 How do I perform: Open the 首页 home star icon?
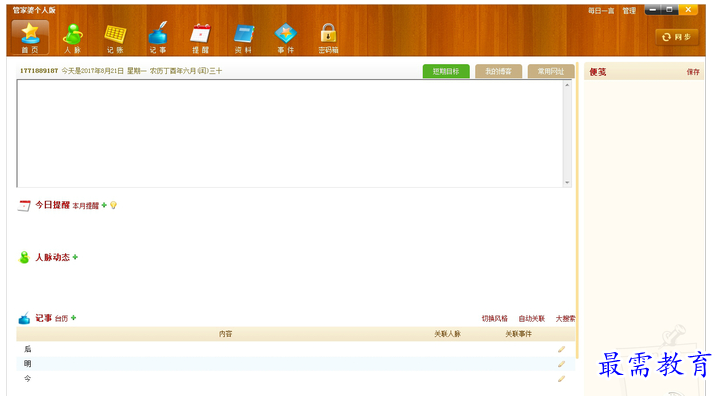[30, 37]
